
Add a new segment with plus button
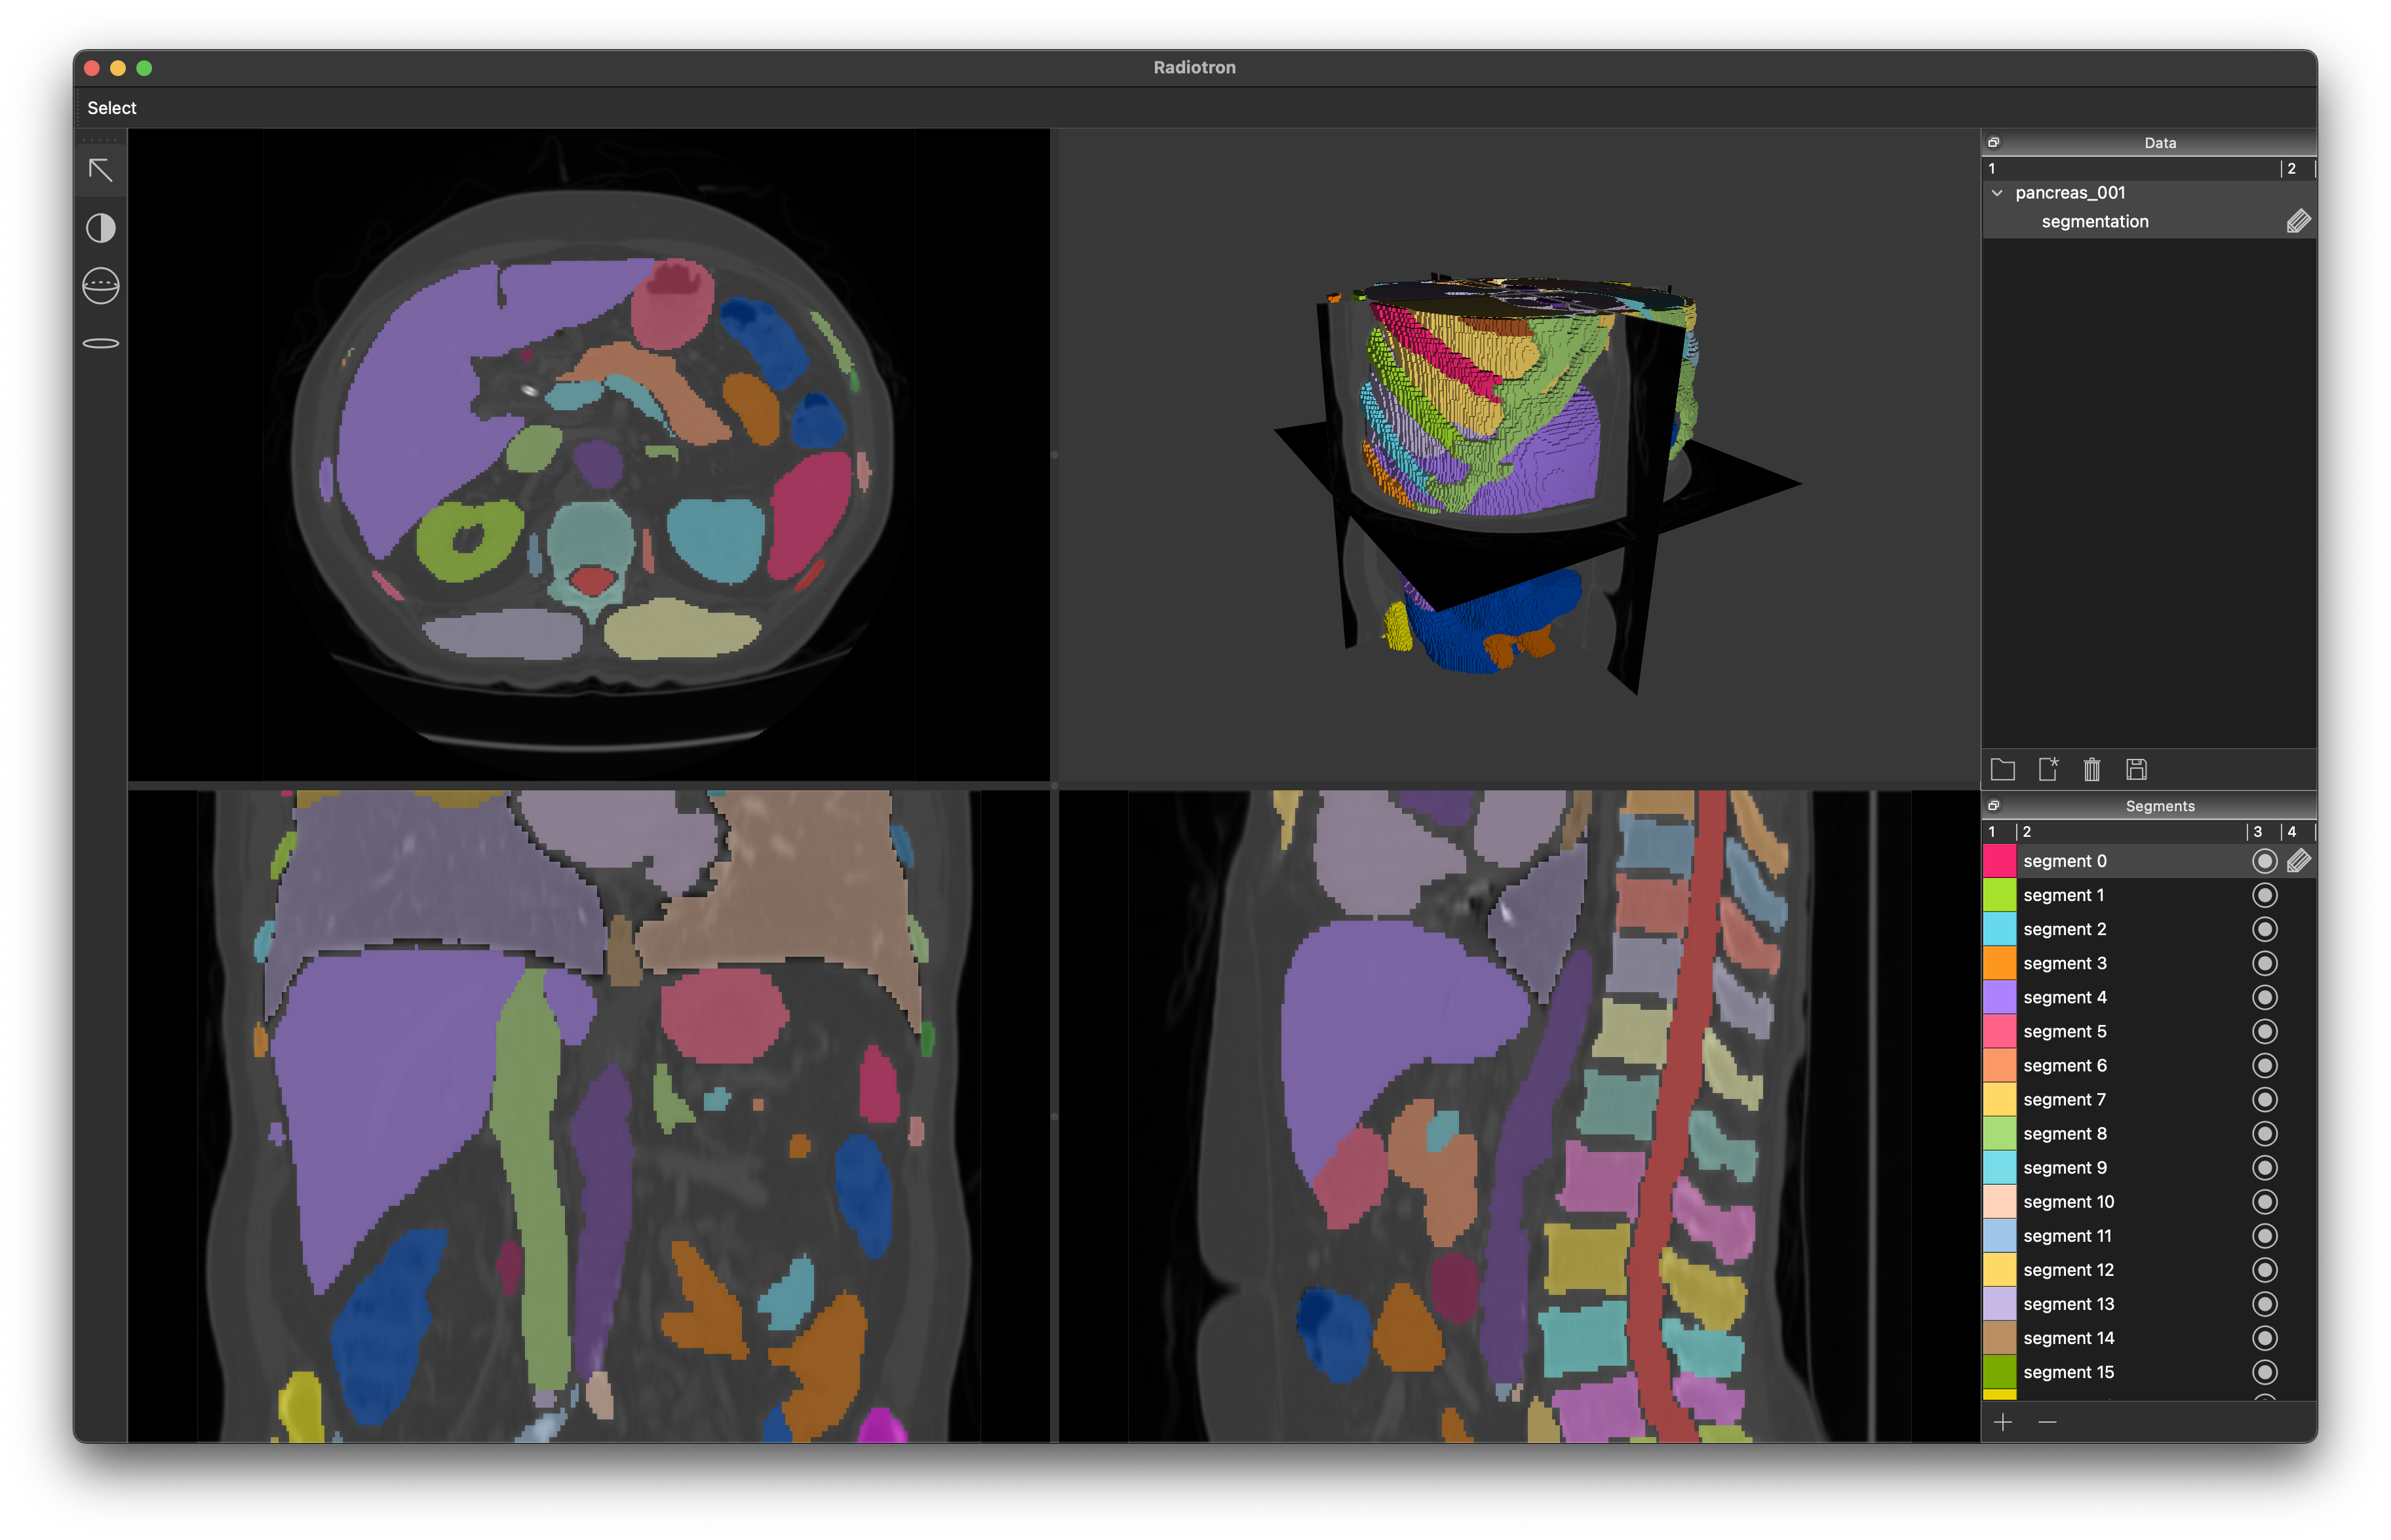2003,1422
